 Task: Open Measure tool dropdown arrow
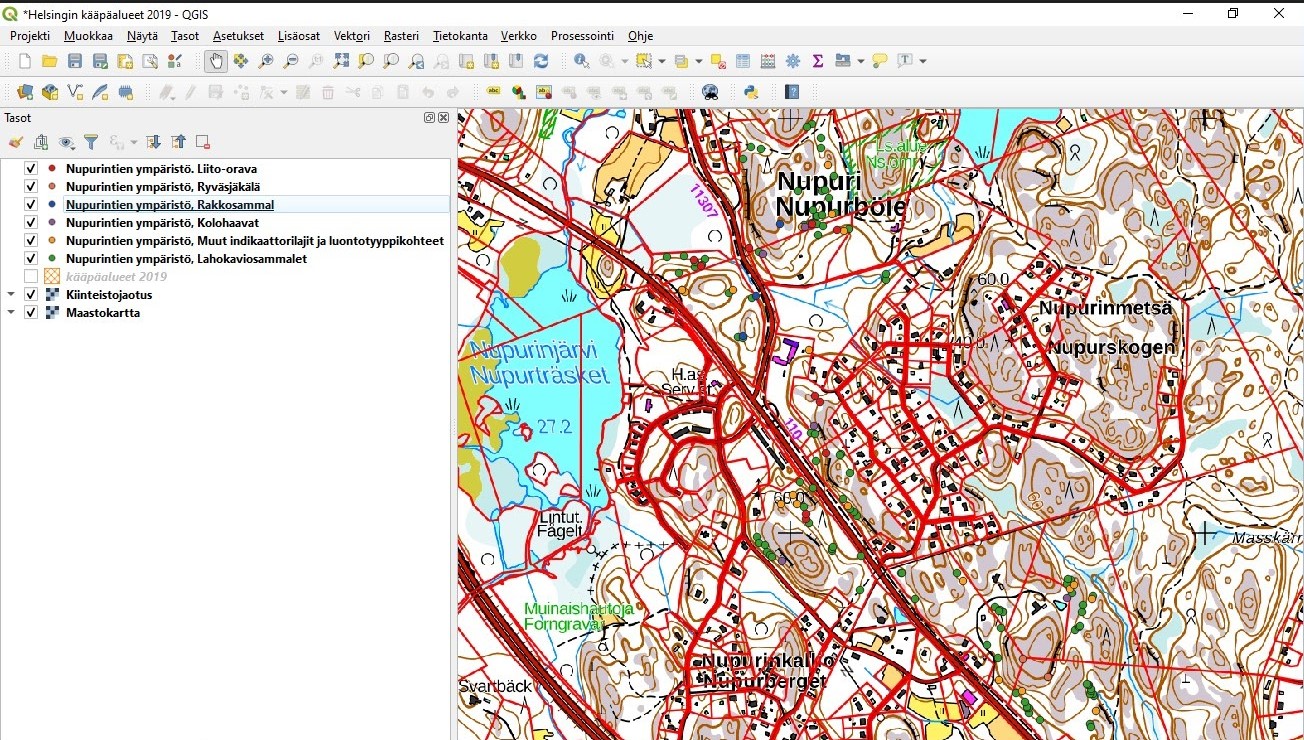(860, 61)
